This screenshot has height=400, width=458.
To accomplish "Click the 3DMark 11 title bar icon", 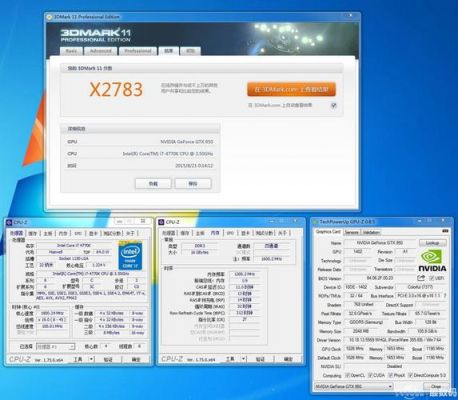I will 50,17.
